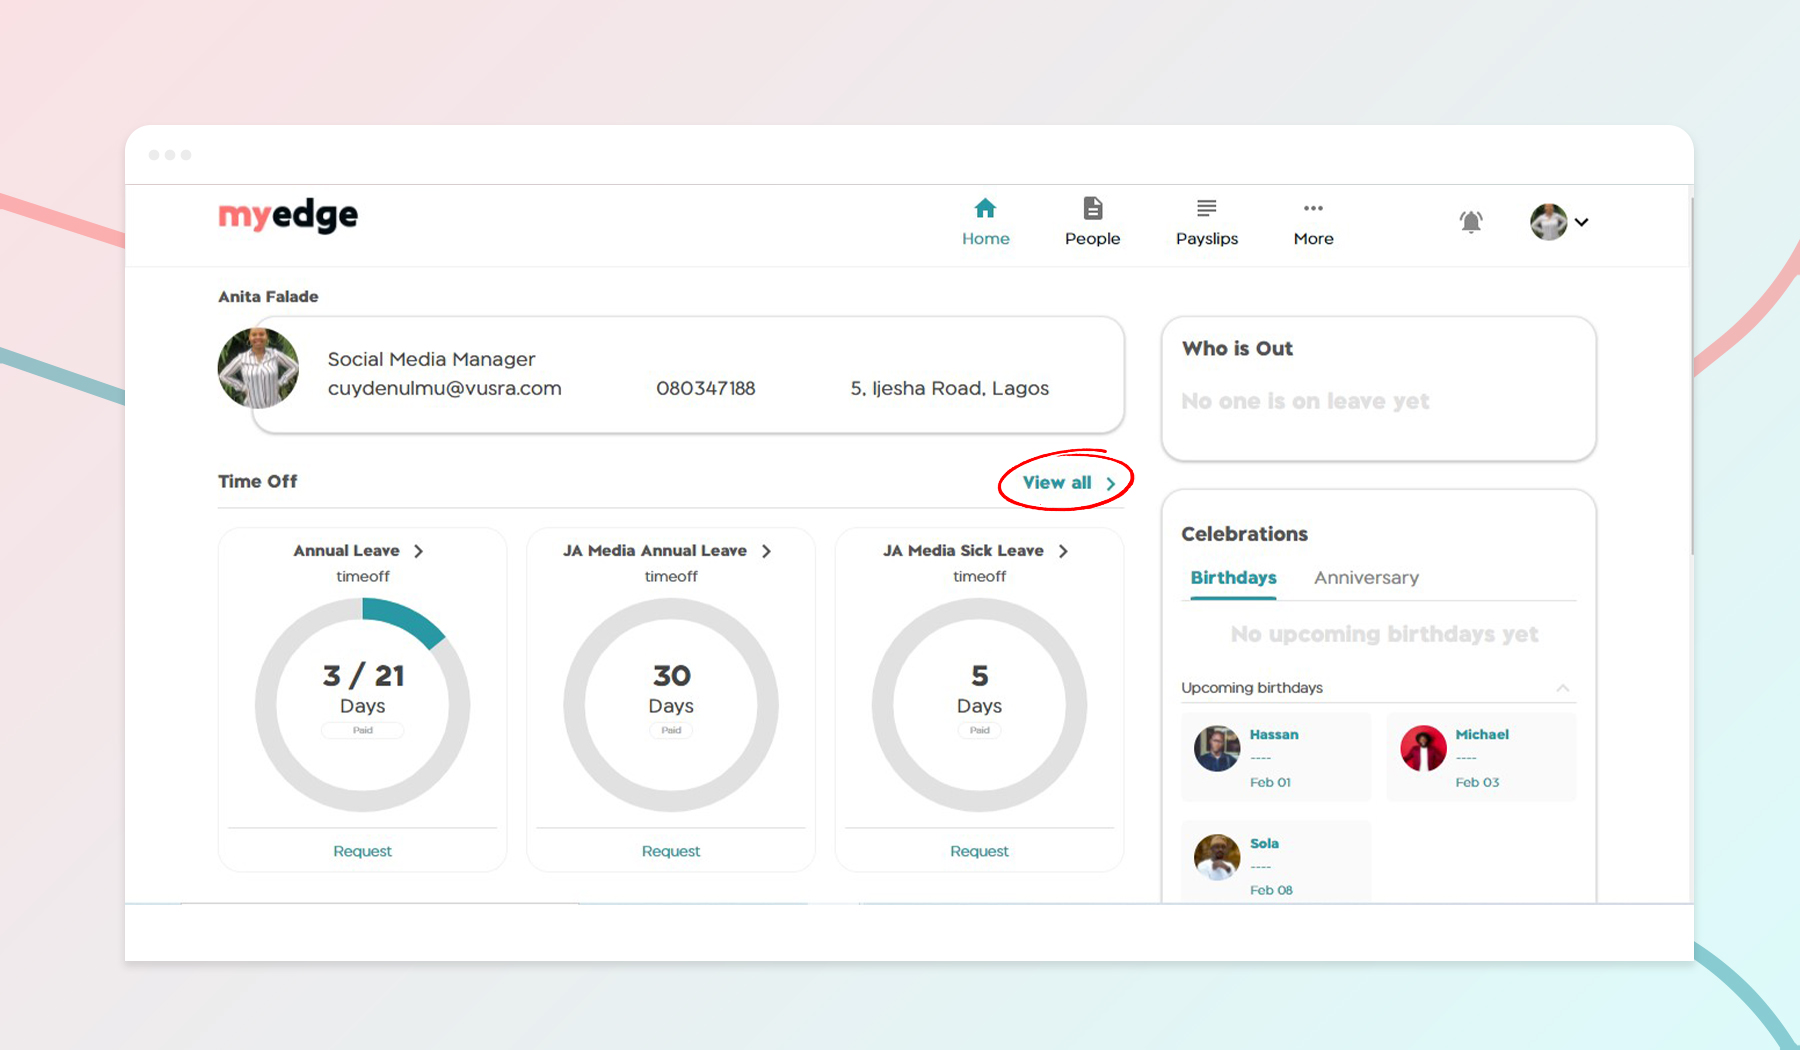This screenshot has height=1050, width=1800.
Task: Click Hassan's birthday profile photo
Action: coord(1215,747)
